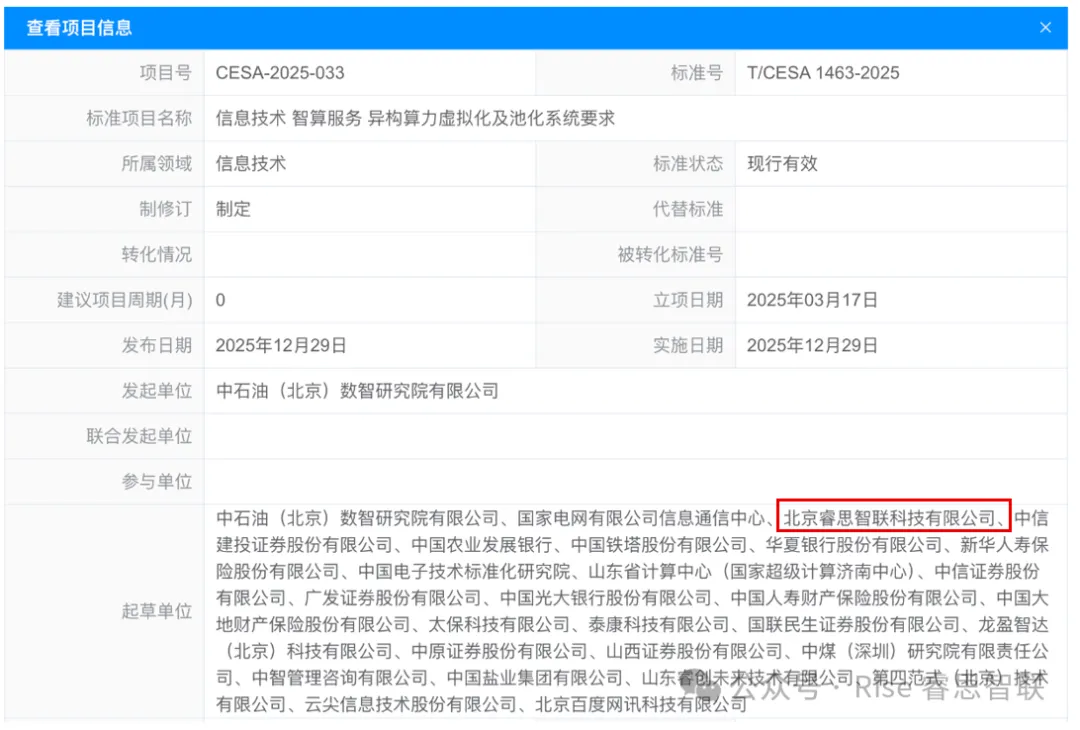This screenshot has width=1080, height=730.
Task: Click the 标准项目名称 label
Action: coord(139,118)
